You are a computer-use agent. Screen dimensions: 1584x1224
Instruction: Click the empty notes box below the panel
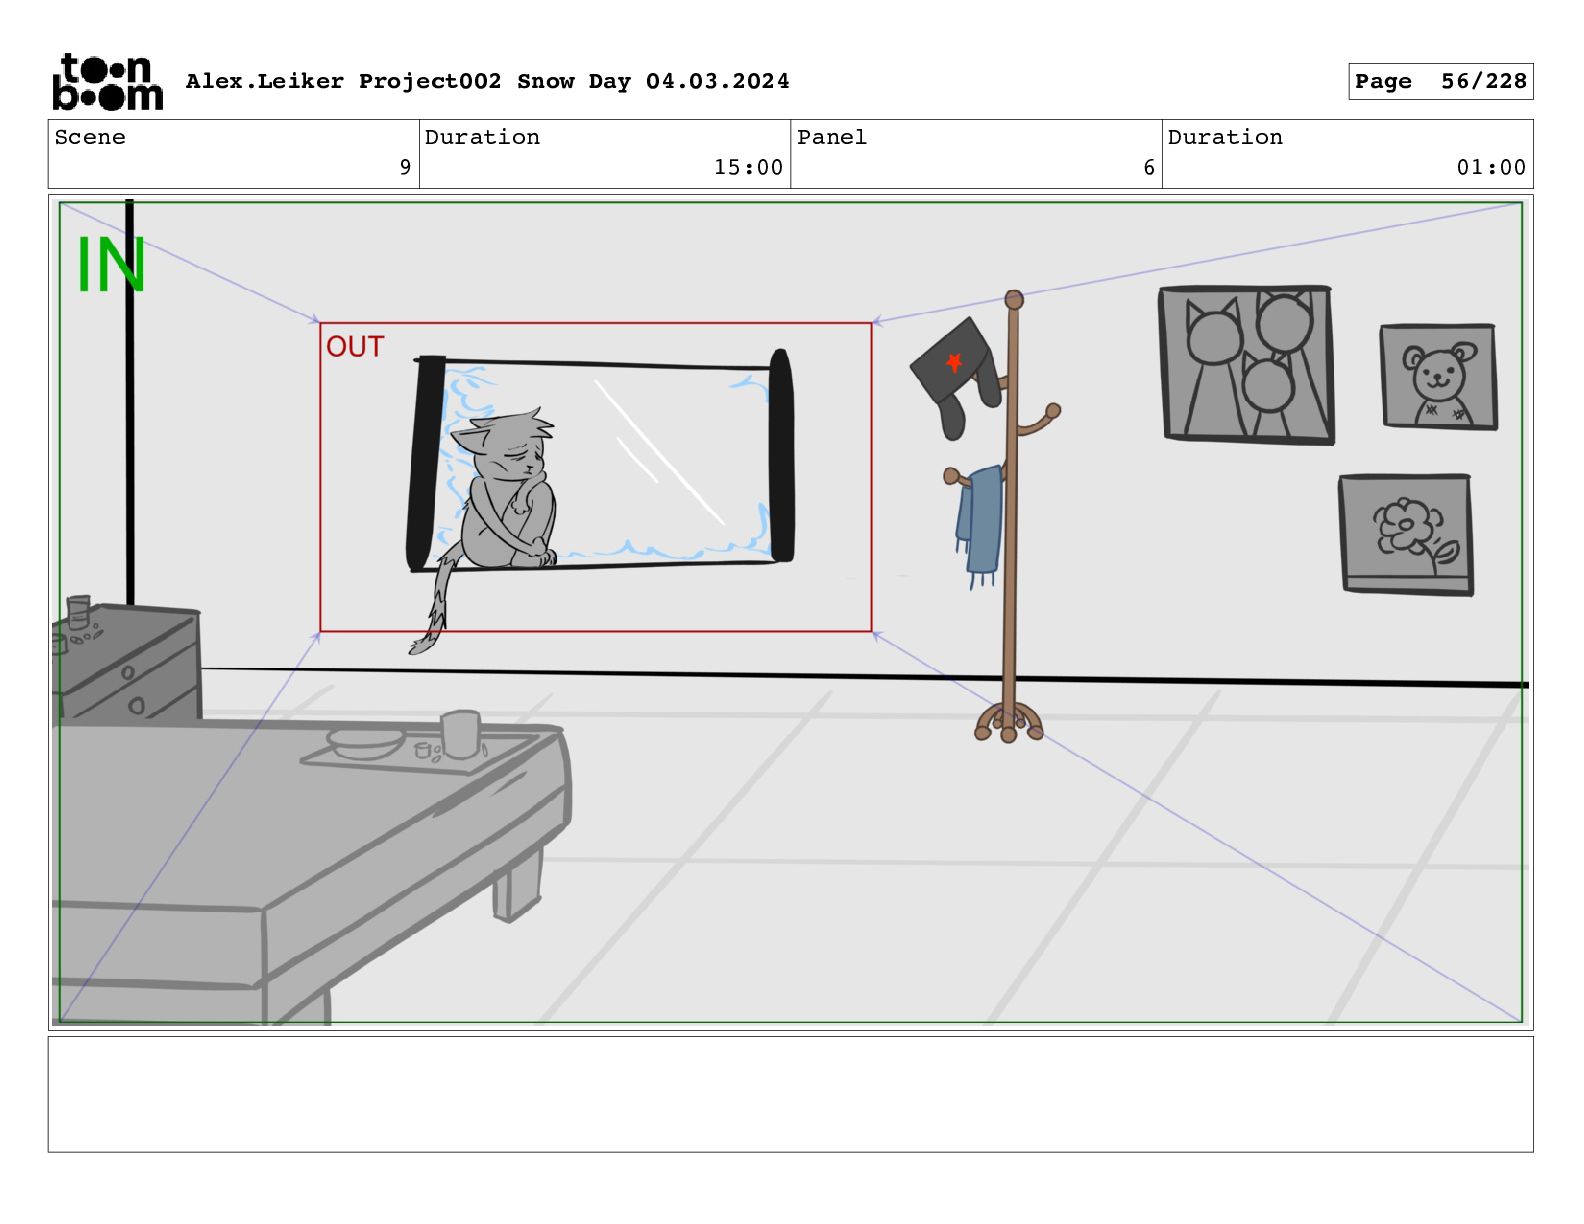[790, 1094]
